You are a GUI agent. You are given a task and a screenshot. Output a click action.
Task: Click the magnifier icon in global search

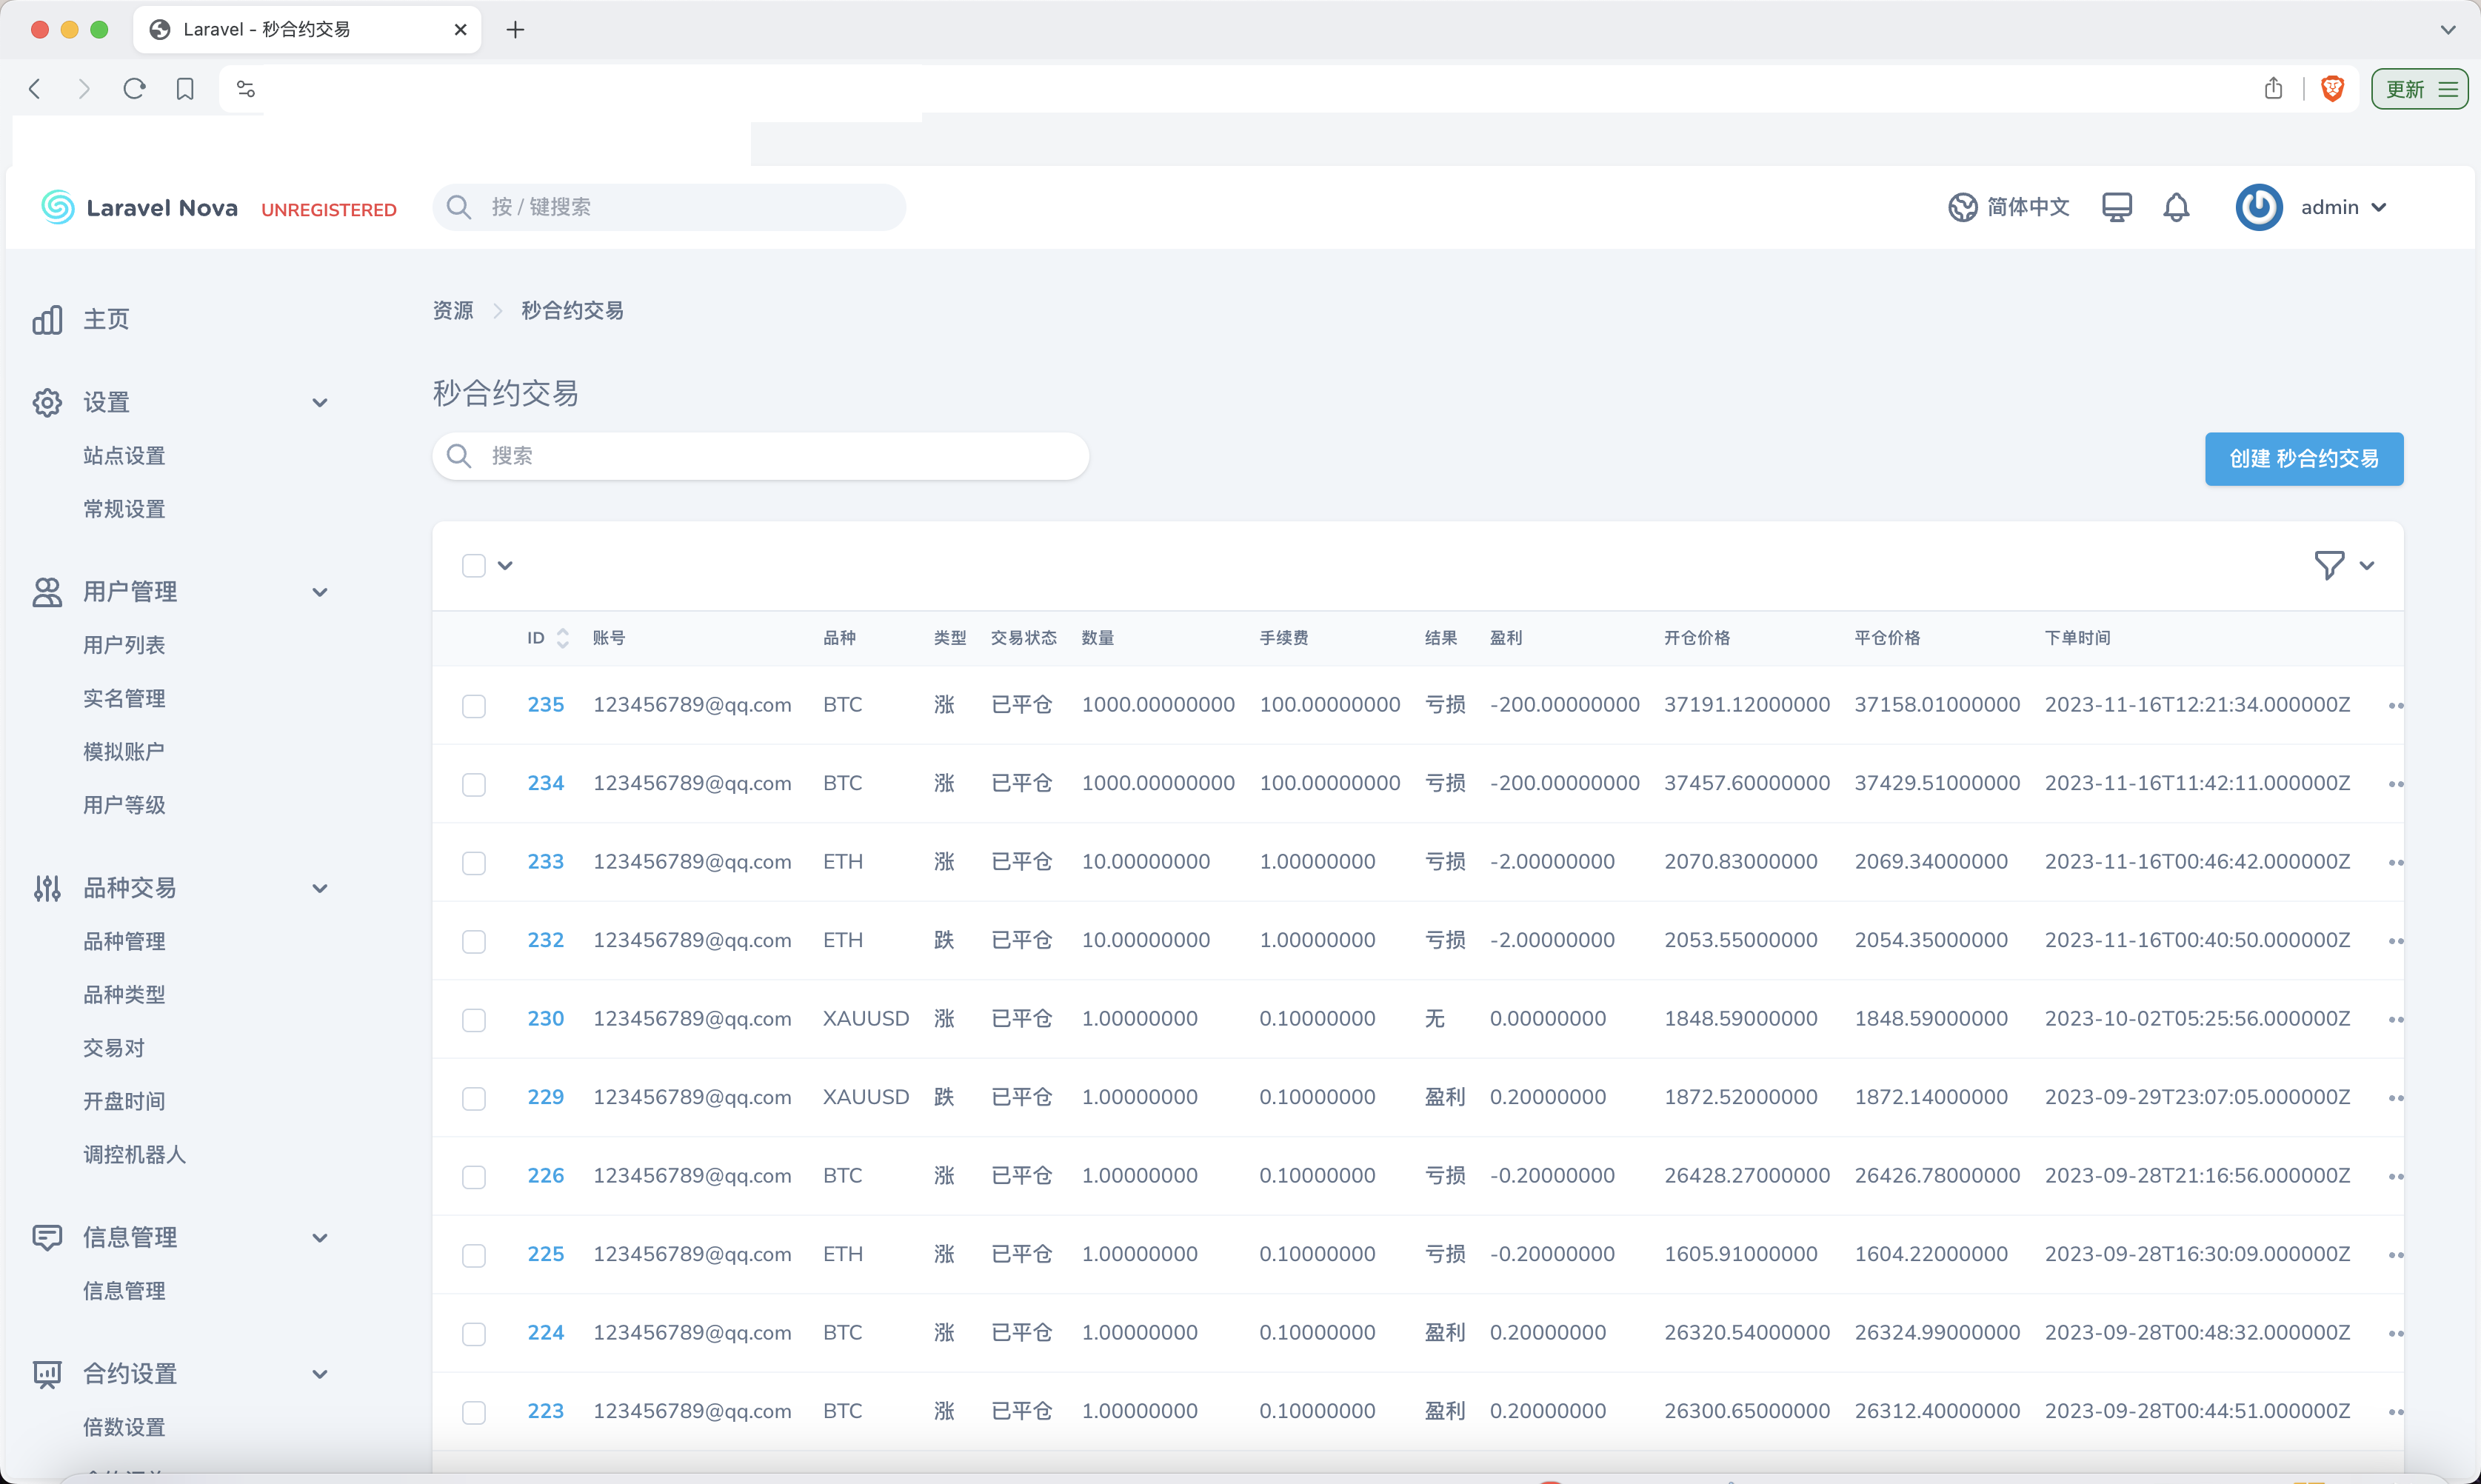coord(459,207)
